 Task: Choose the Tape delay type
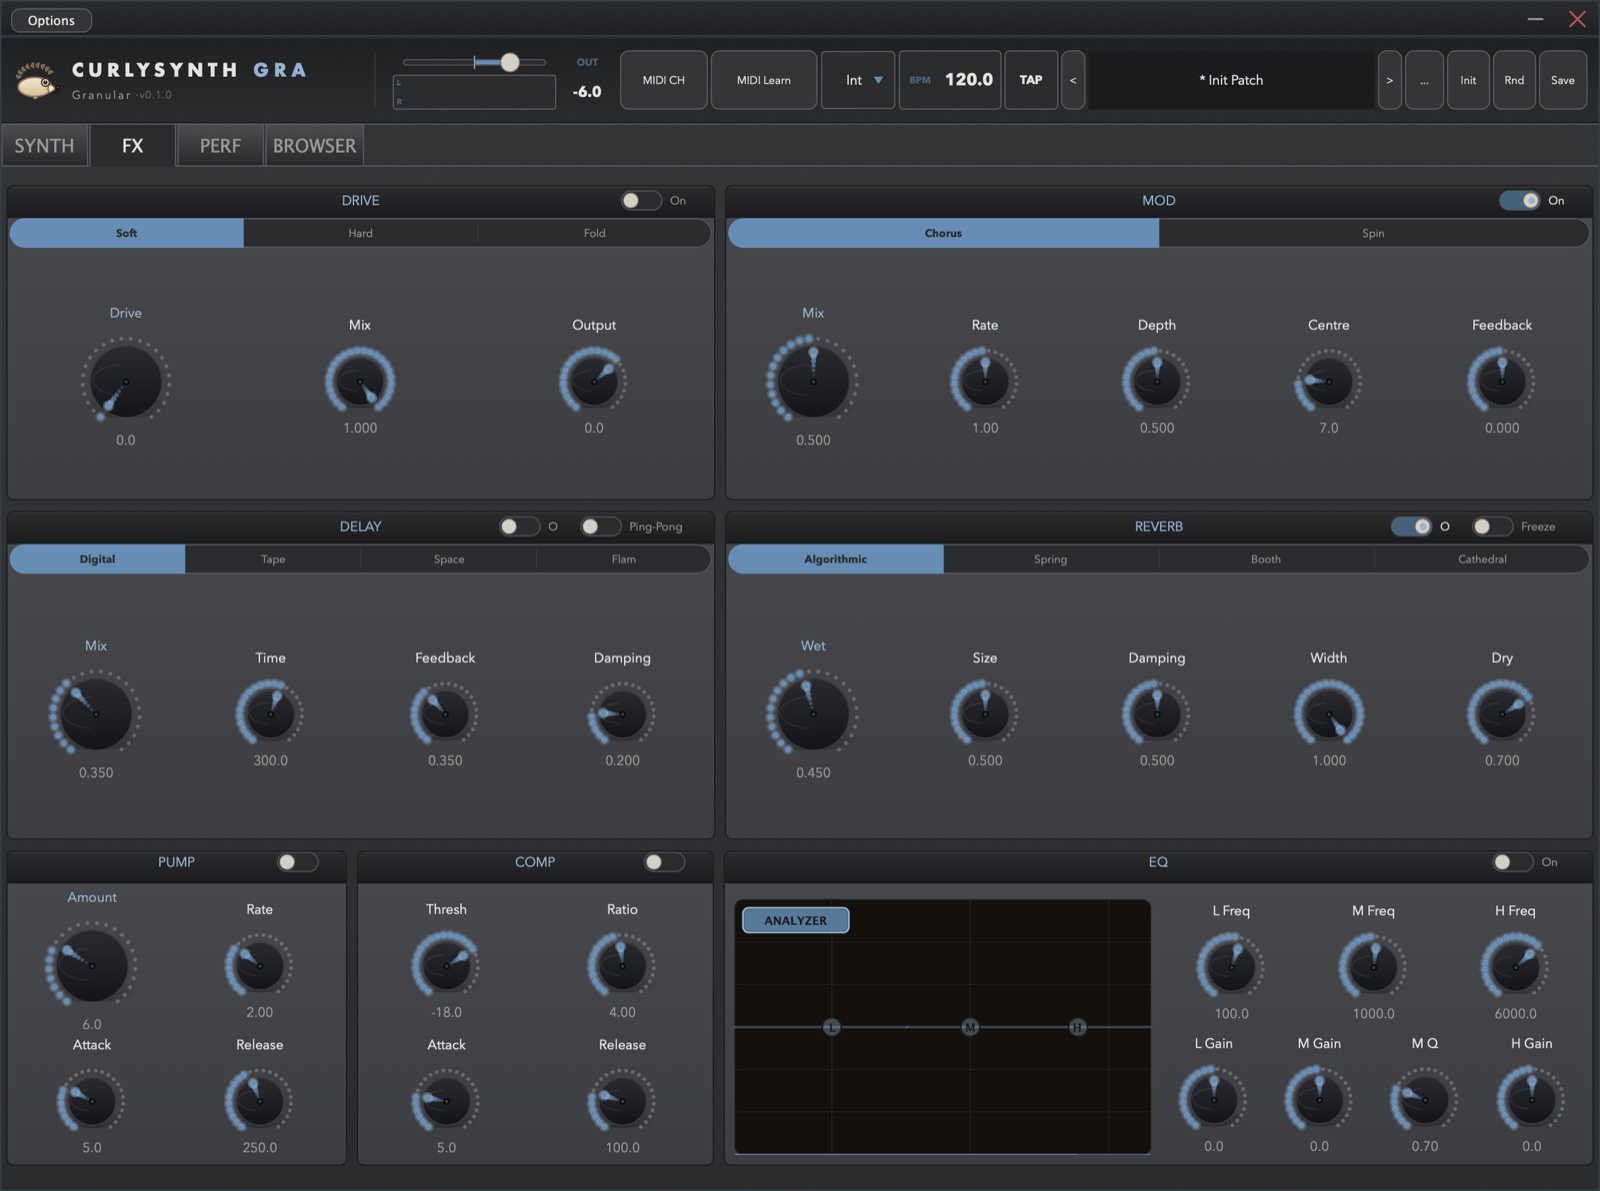point(273,559)
